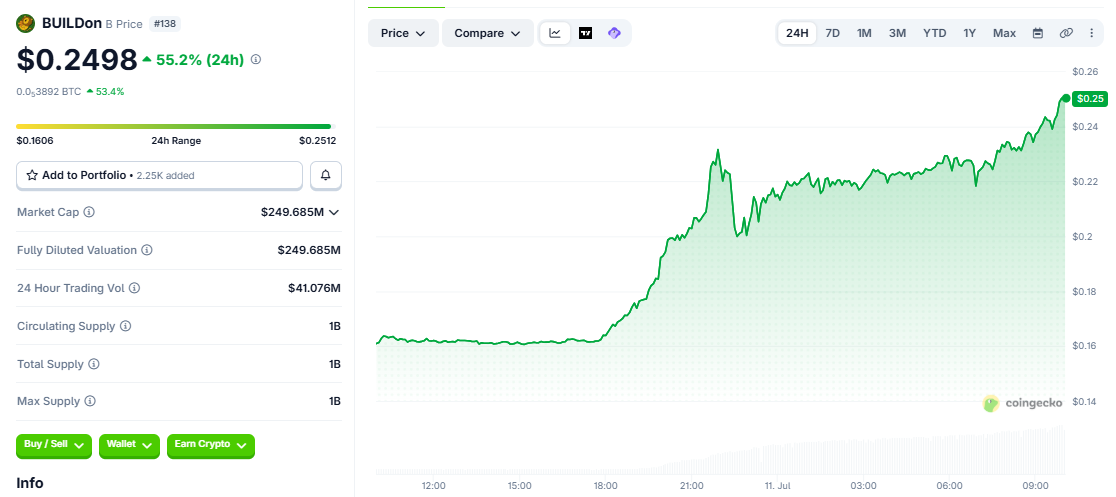Click the $0.1606 range low value

[x=35, y=141]
